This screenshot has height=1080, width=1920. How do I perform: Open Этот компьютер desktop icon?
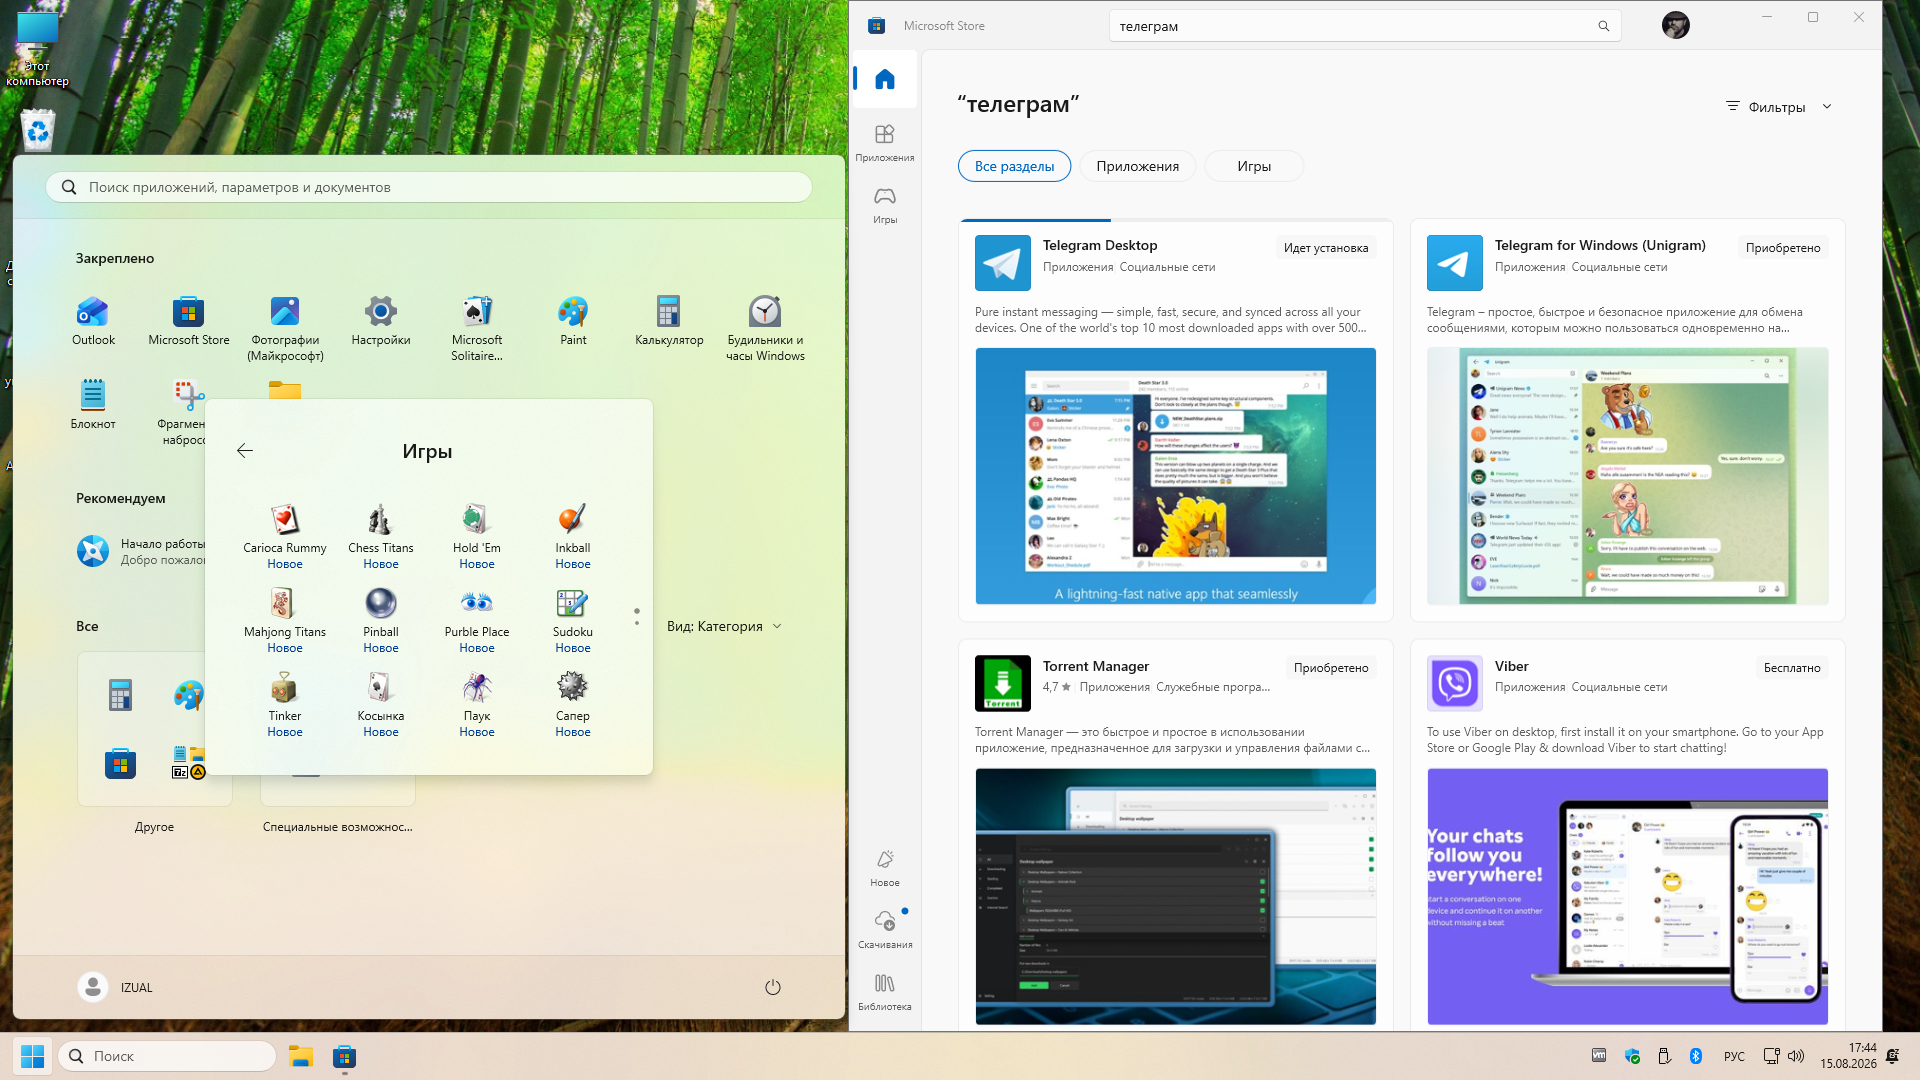38,50
